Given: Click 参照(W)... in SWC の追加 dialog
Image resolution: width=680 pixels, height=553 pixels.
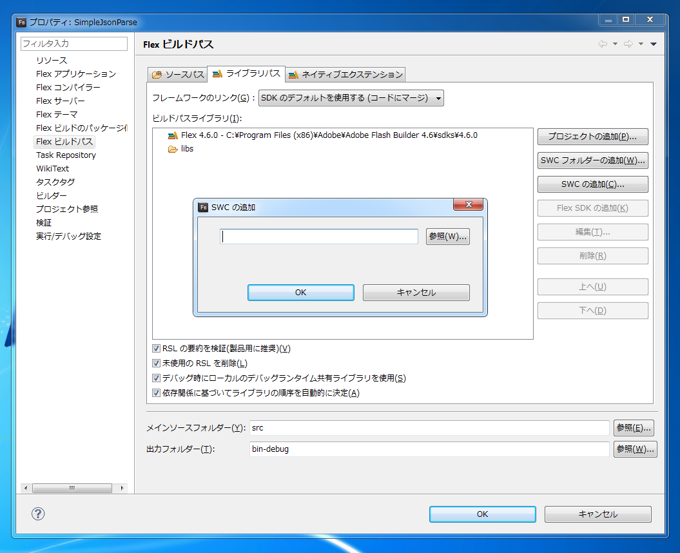Looking at the screenshot, I should click(448, 236).
